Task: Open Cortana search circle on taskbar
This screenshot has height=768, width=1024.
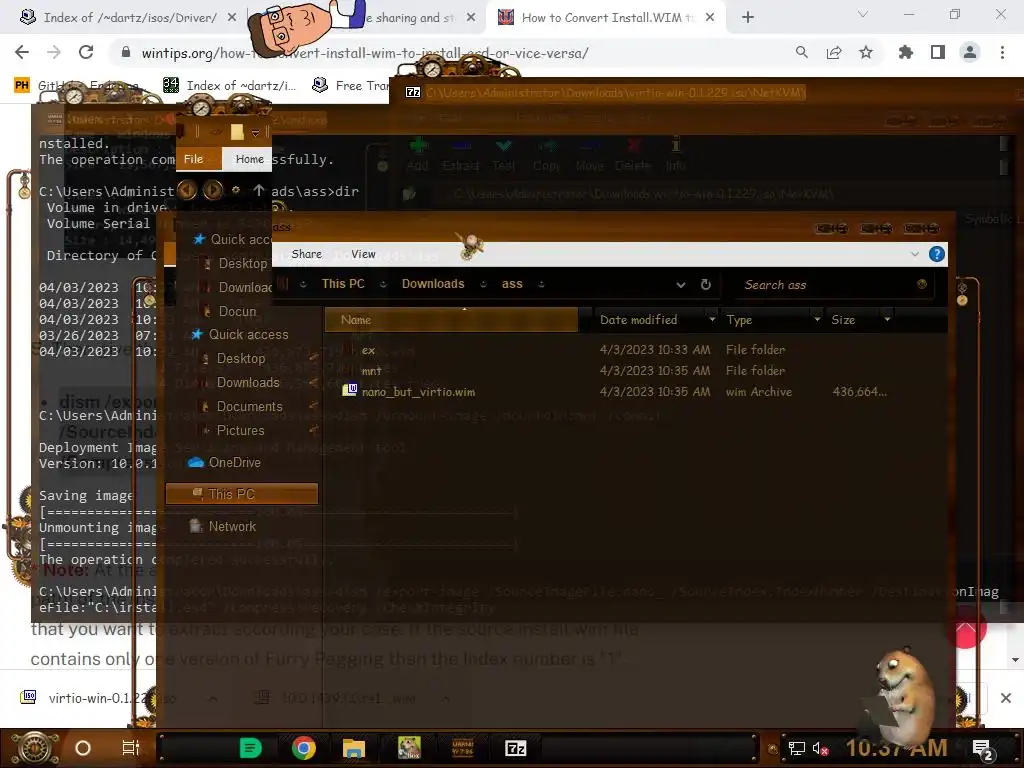Action: tap(83, 748)
